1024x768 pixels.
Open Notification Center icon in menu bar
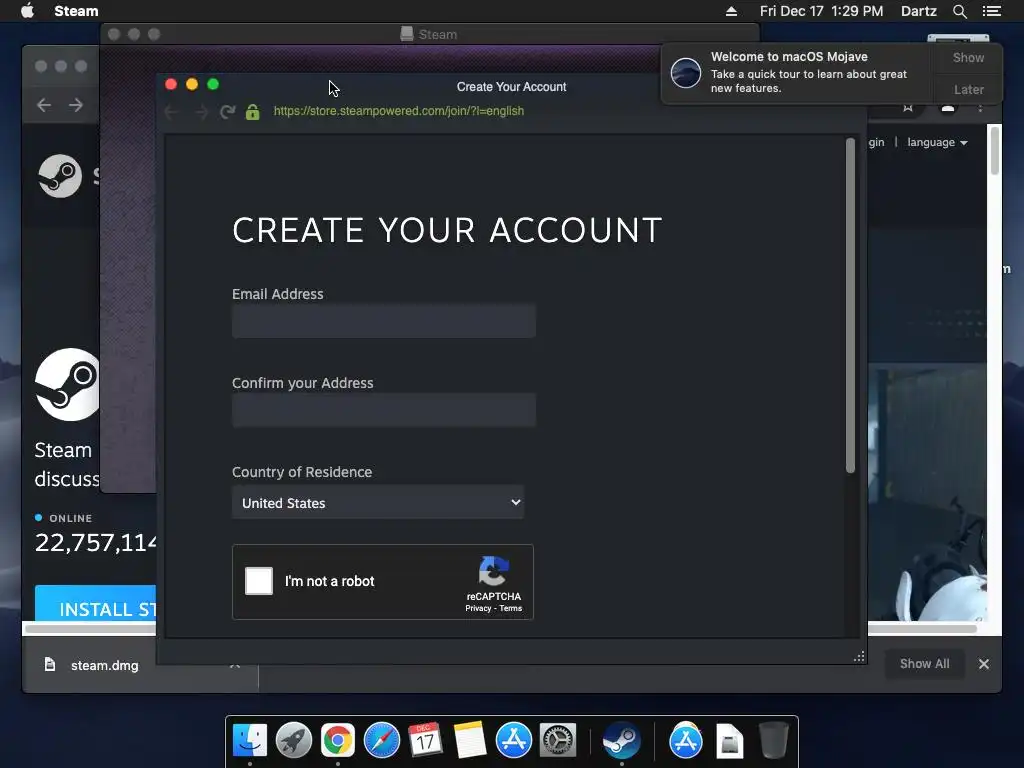pos(992,11)
